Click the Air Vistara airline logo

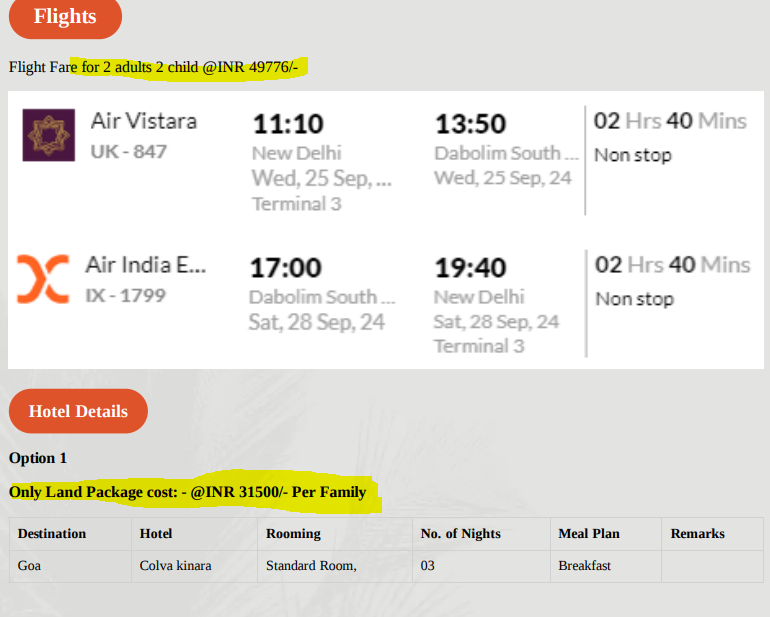[x=49, y=135]
